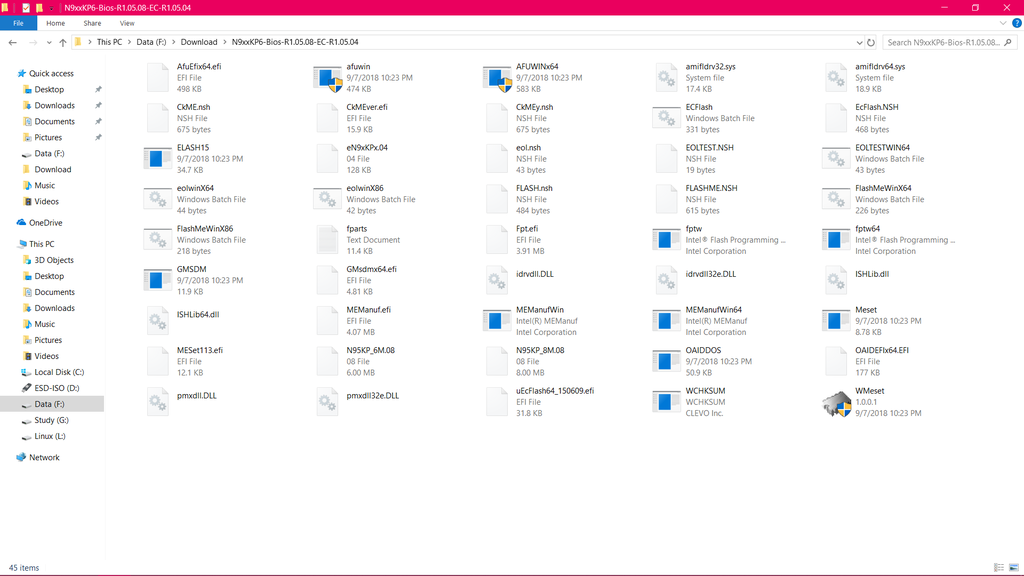Select the OAIDDOS application icon
This screenshot has width=1024, height=576.
tap(666, 361)
